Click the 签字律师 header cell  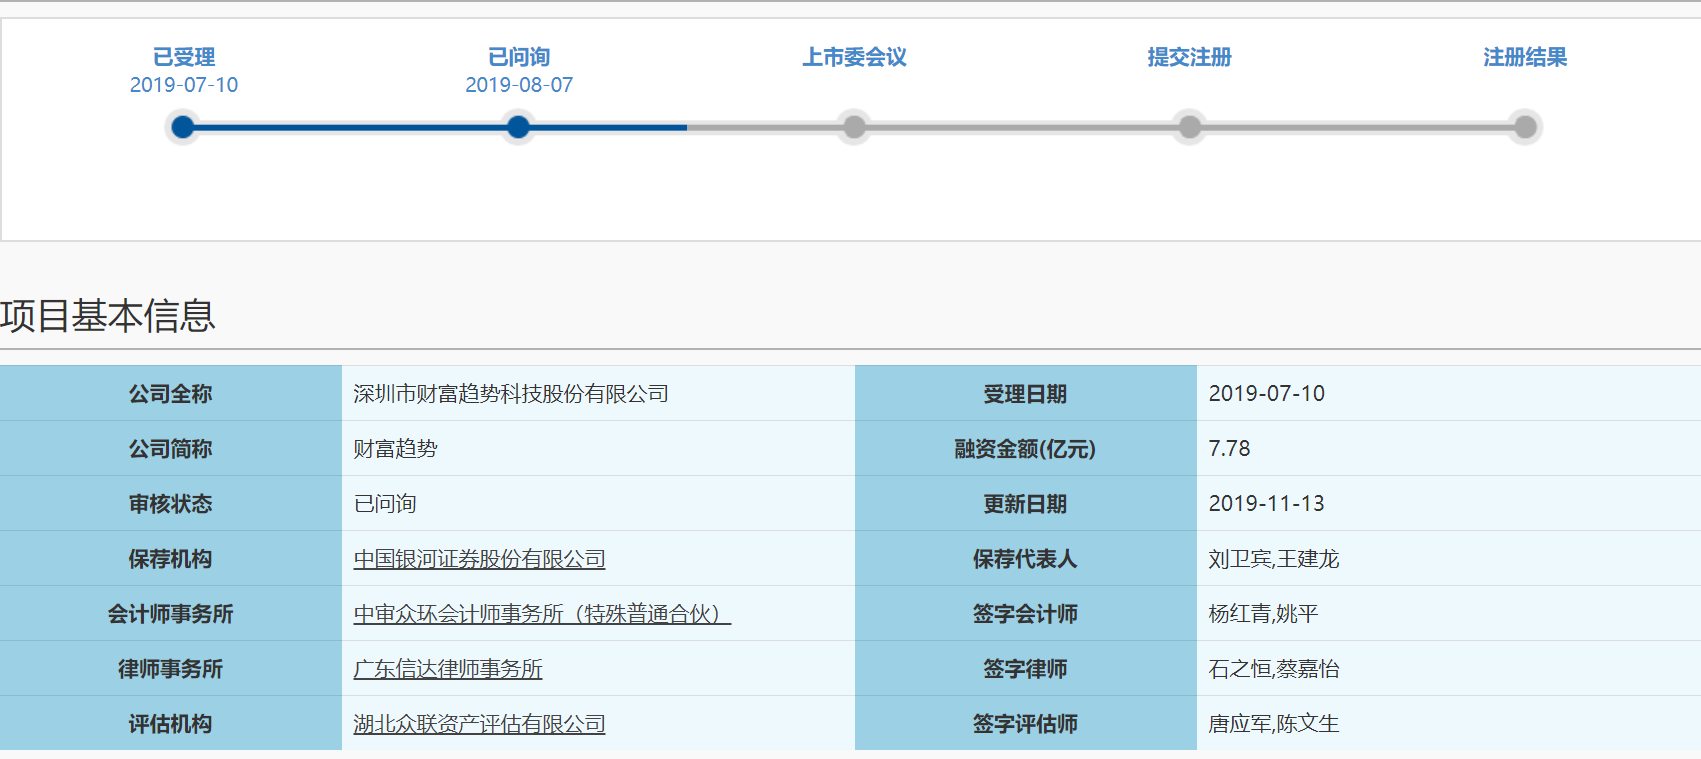pyautogui.click(x=1026, y=668)
